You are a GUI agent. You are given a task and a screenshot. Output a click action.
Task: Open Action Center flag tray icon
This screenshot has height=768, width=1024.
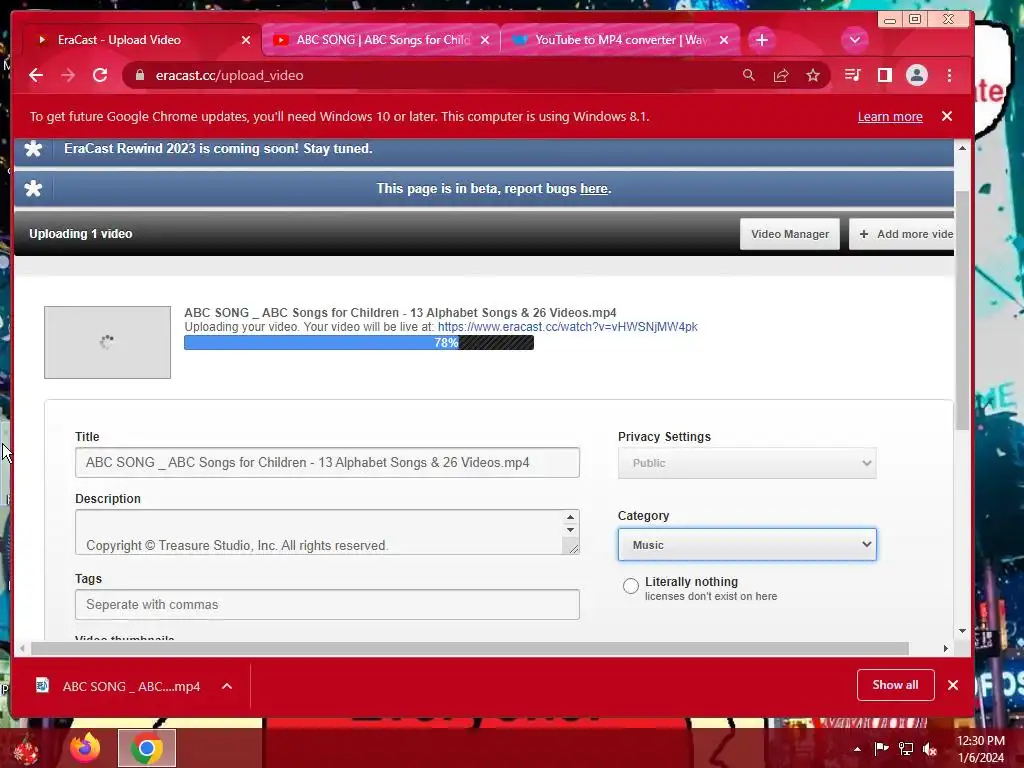[881, 748]
